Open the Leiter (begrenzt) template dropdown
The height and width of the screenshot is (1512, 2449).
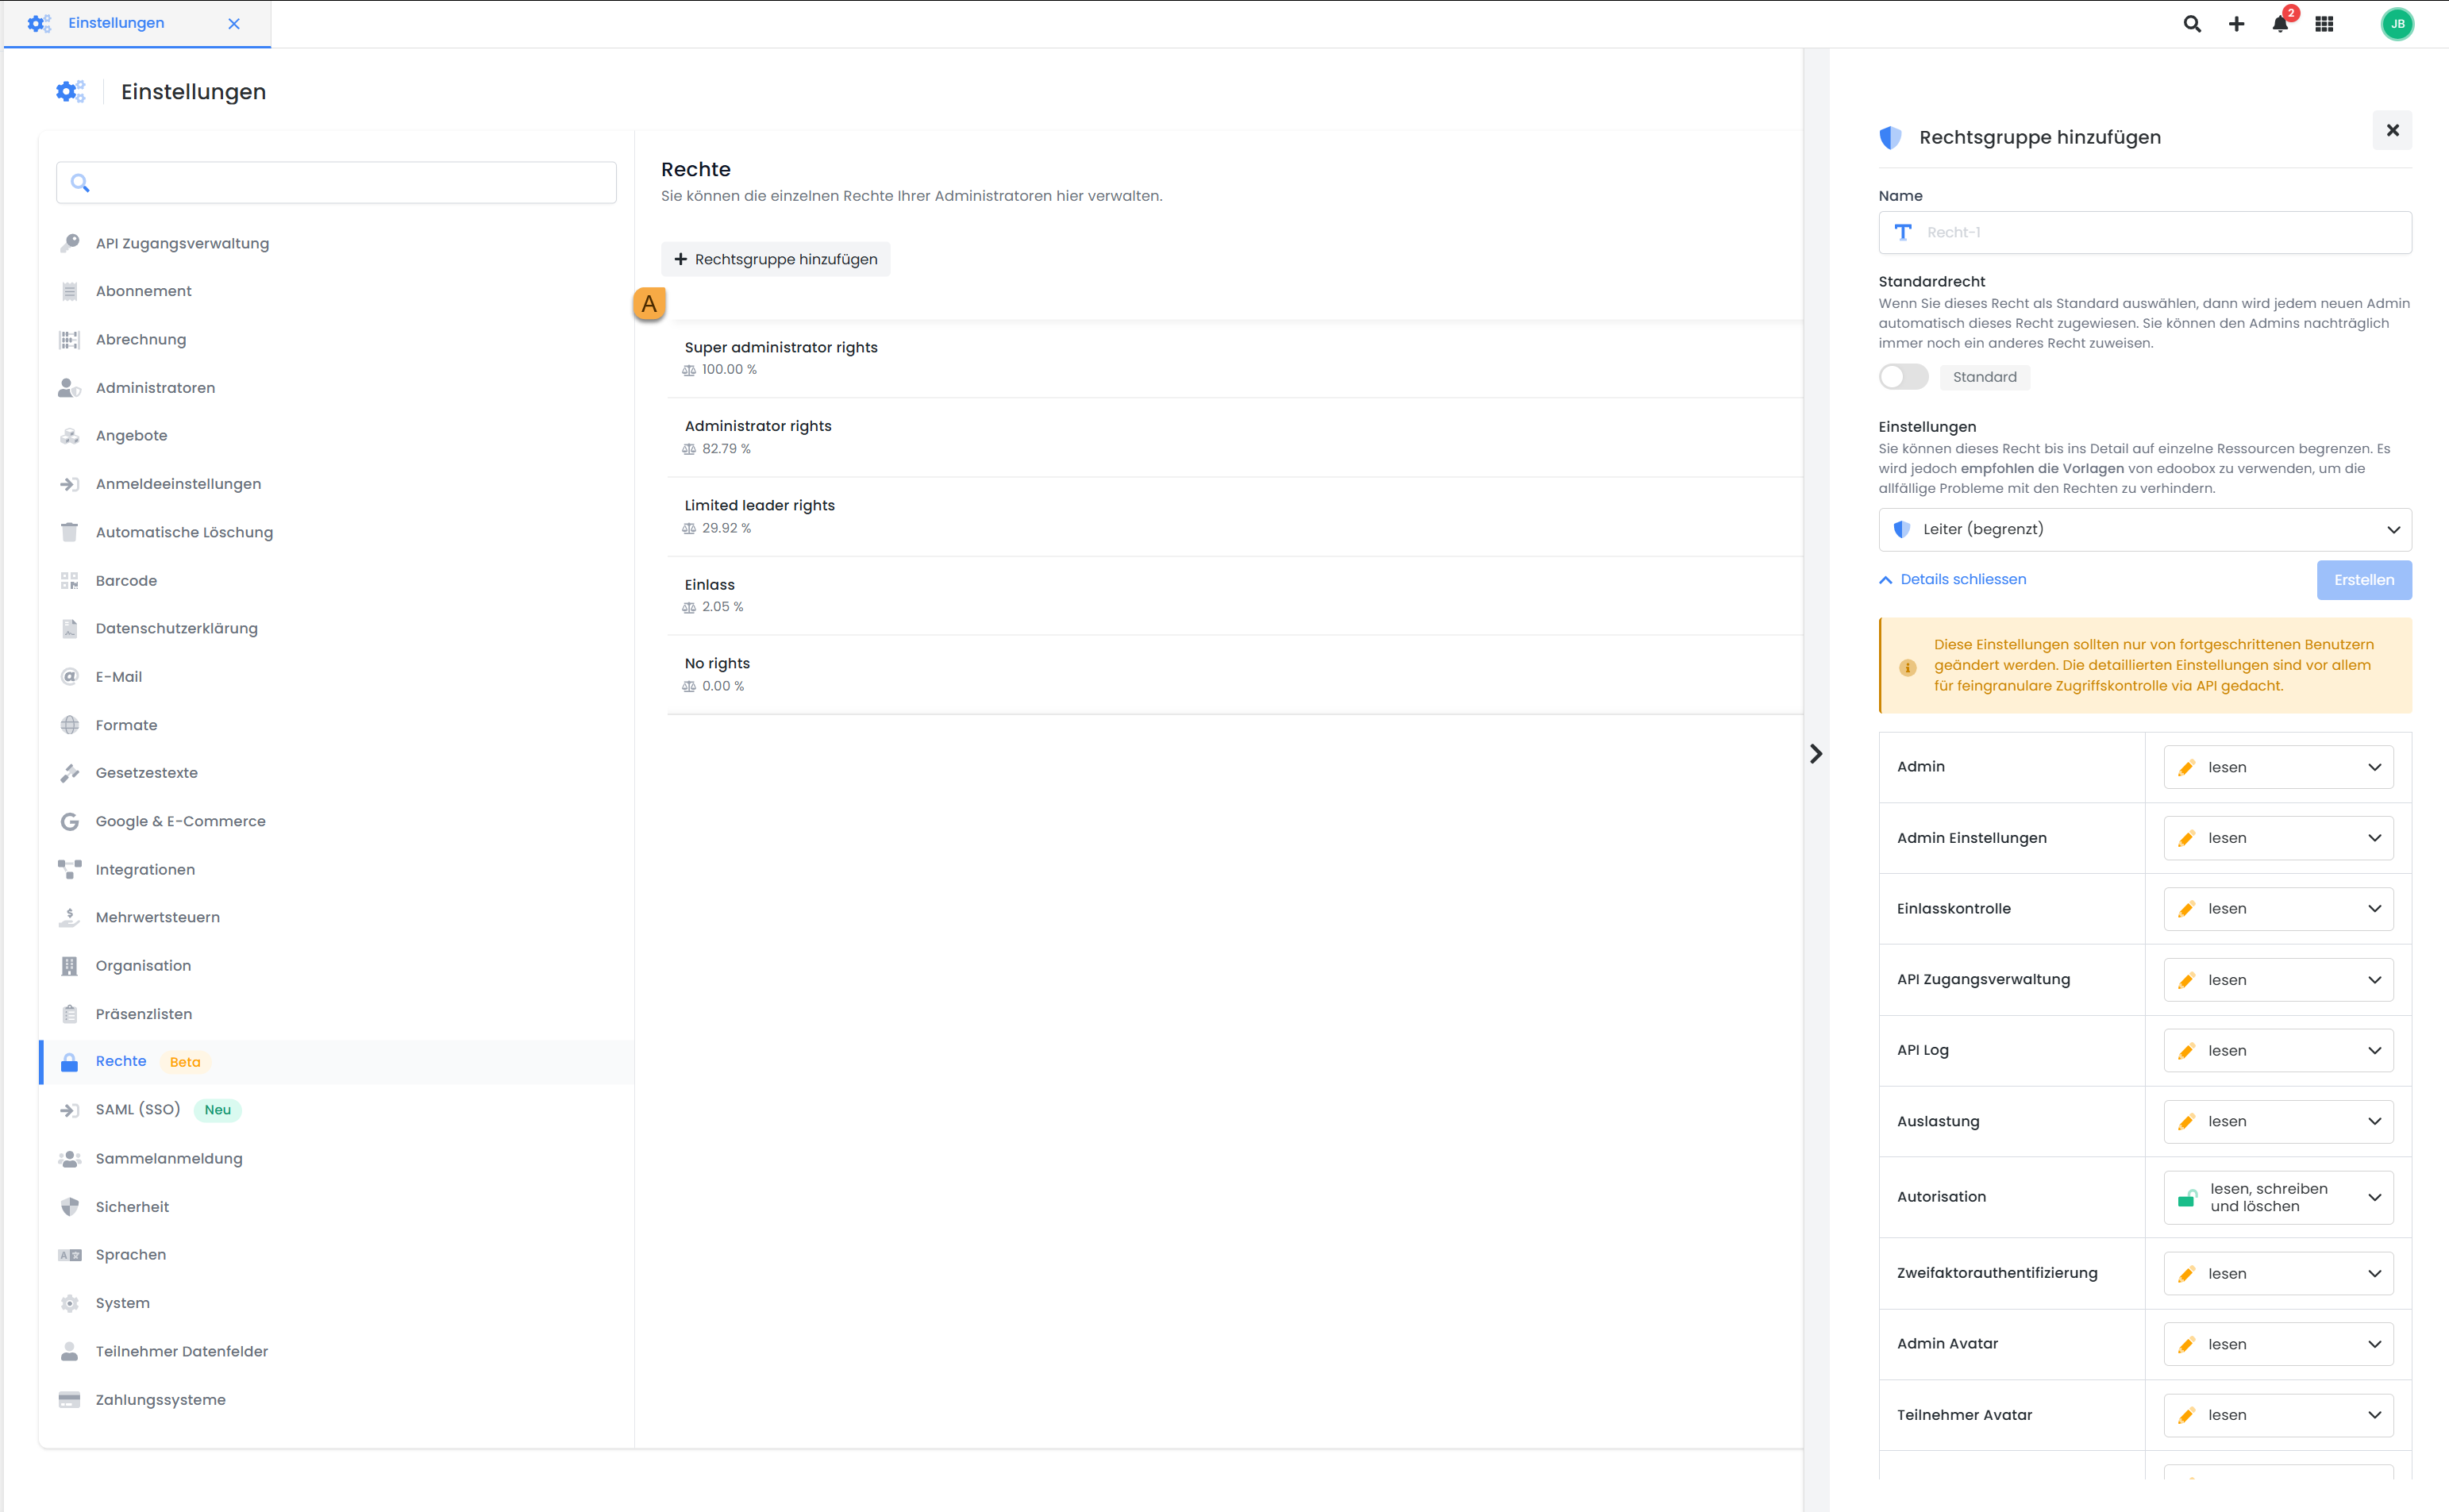[2144, 529]
